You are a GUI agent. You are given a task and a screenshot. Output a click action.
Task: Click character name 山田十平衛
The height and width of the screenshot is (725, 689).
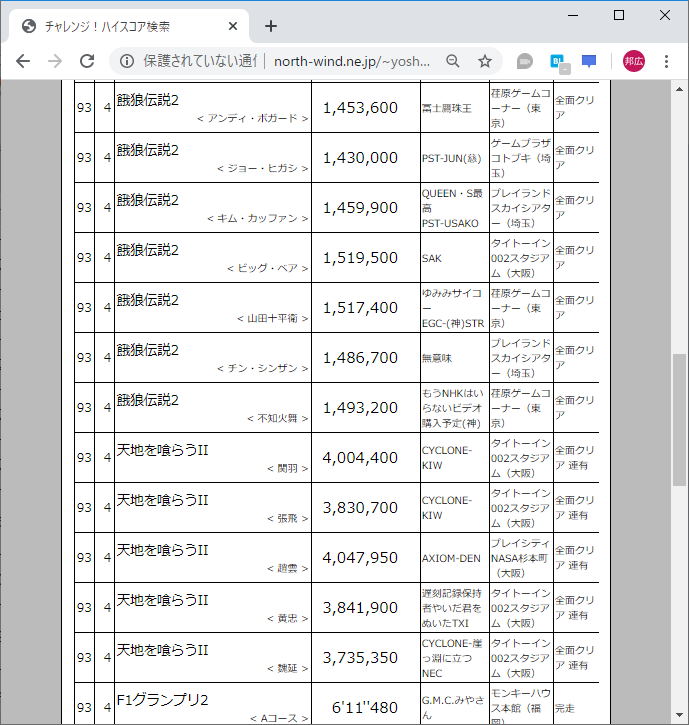coord(272,318)
